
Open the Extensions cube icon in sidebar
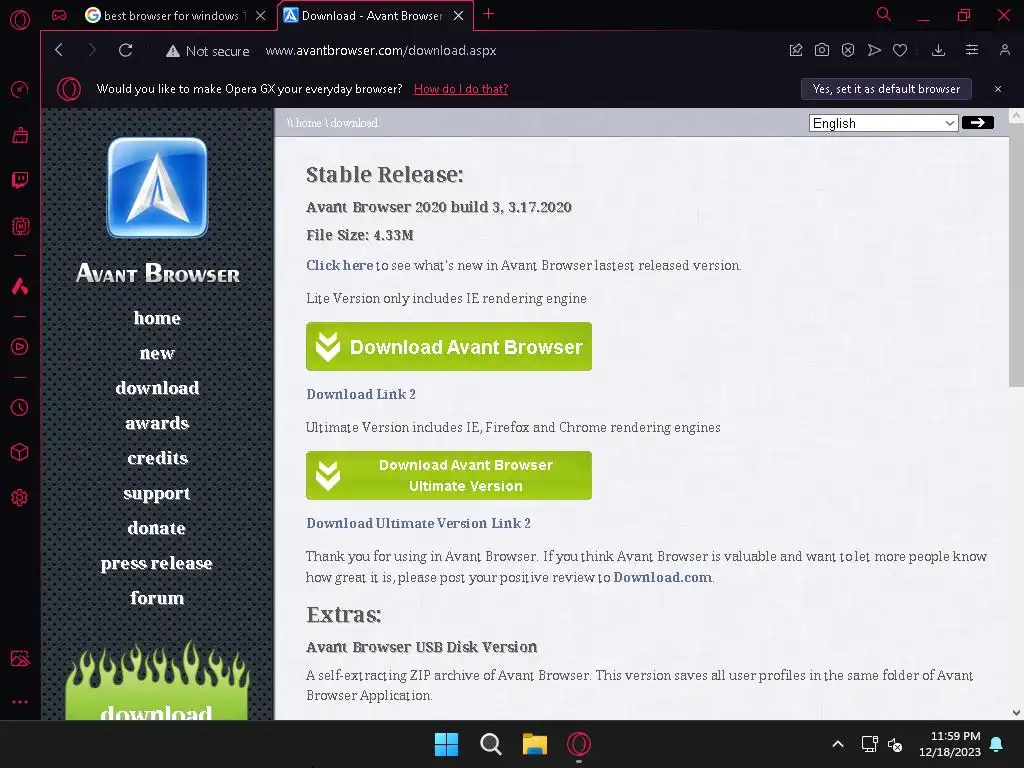click(20, 453)
